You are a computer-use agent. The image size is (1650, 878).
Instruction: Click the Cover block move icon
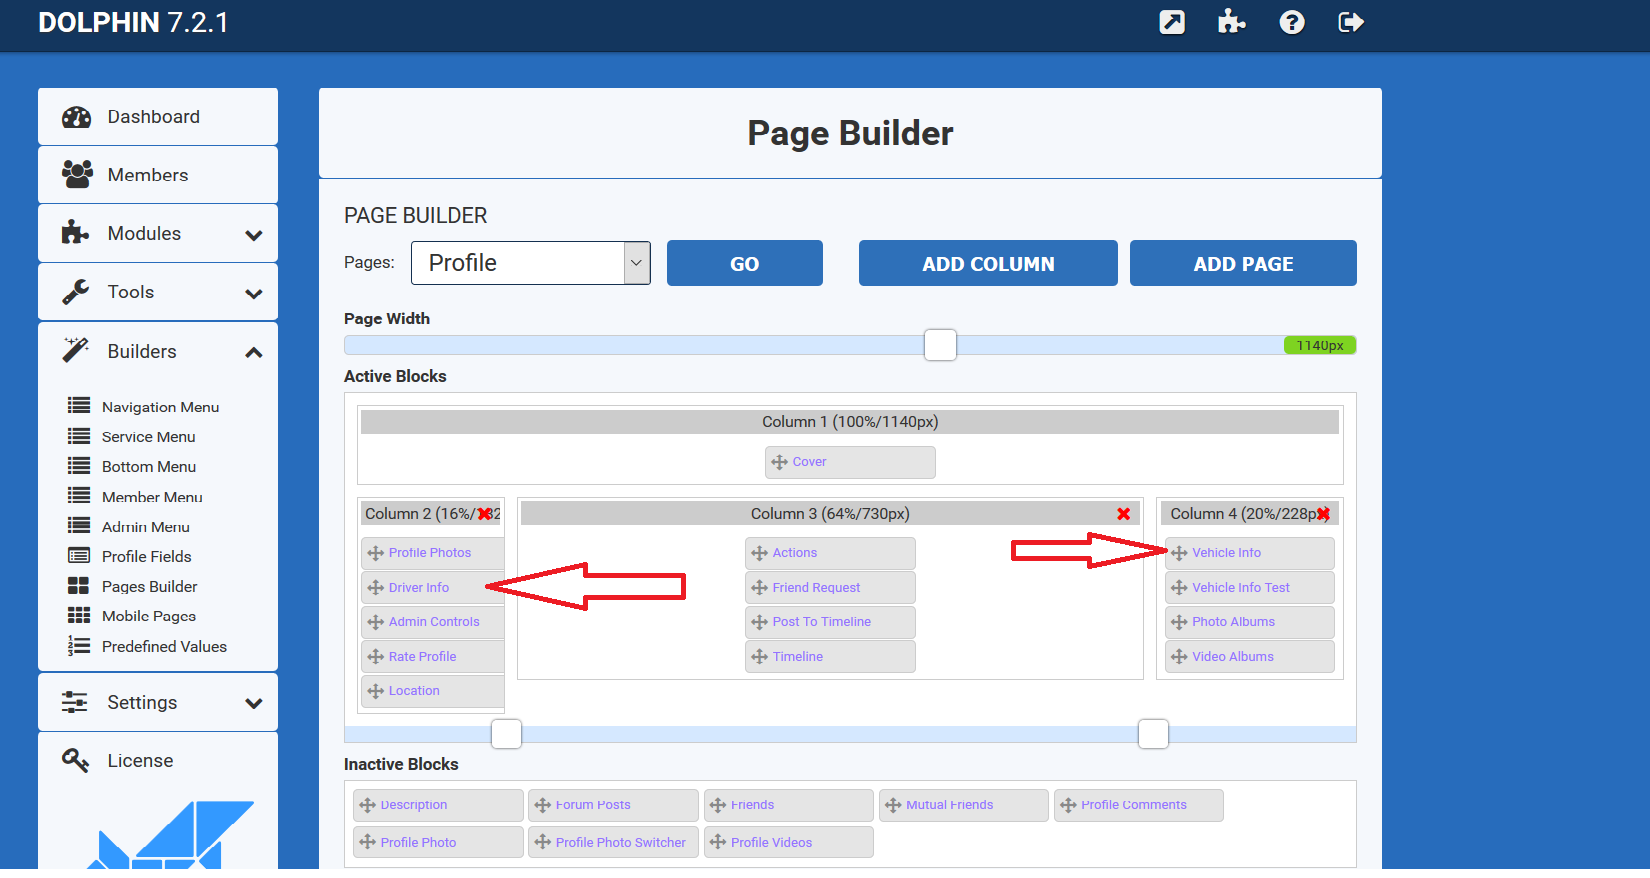779,462
